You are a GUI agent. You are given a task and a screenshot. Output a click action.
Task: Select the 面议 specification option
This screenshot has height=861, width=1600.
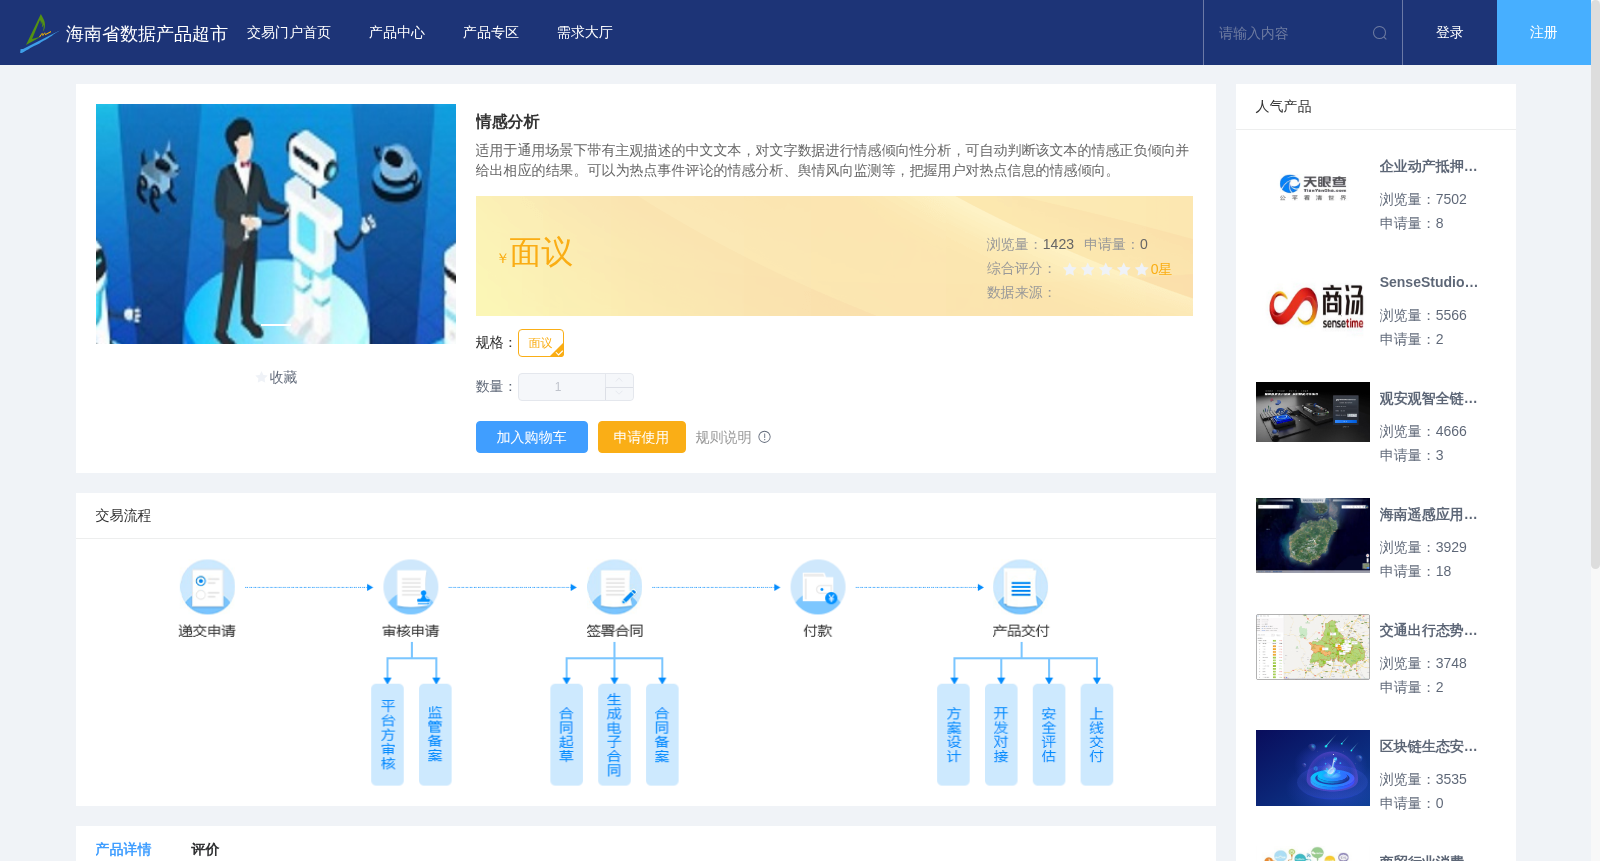tap(541, 343)
